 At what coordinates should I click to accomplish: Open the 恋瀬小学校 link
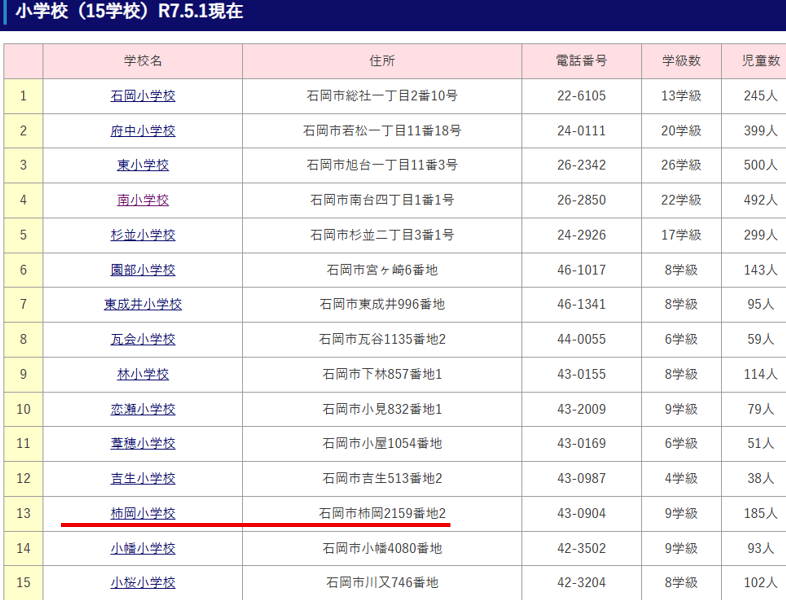tap(143, 410)
